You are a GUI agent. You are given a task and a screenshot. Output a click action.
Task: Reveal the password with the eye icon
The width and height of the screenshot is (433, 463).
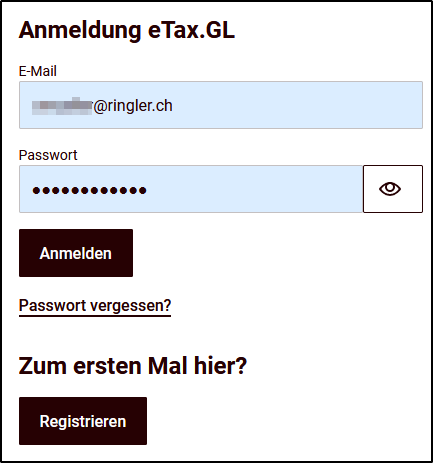(x=393, y=189)
